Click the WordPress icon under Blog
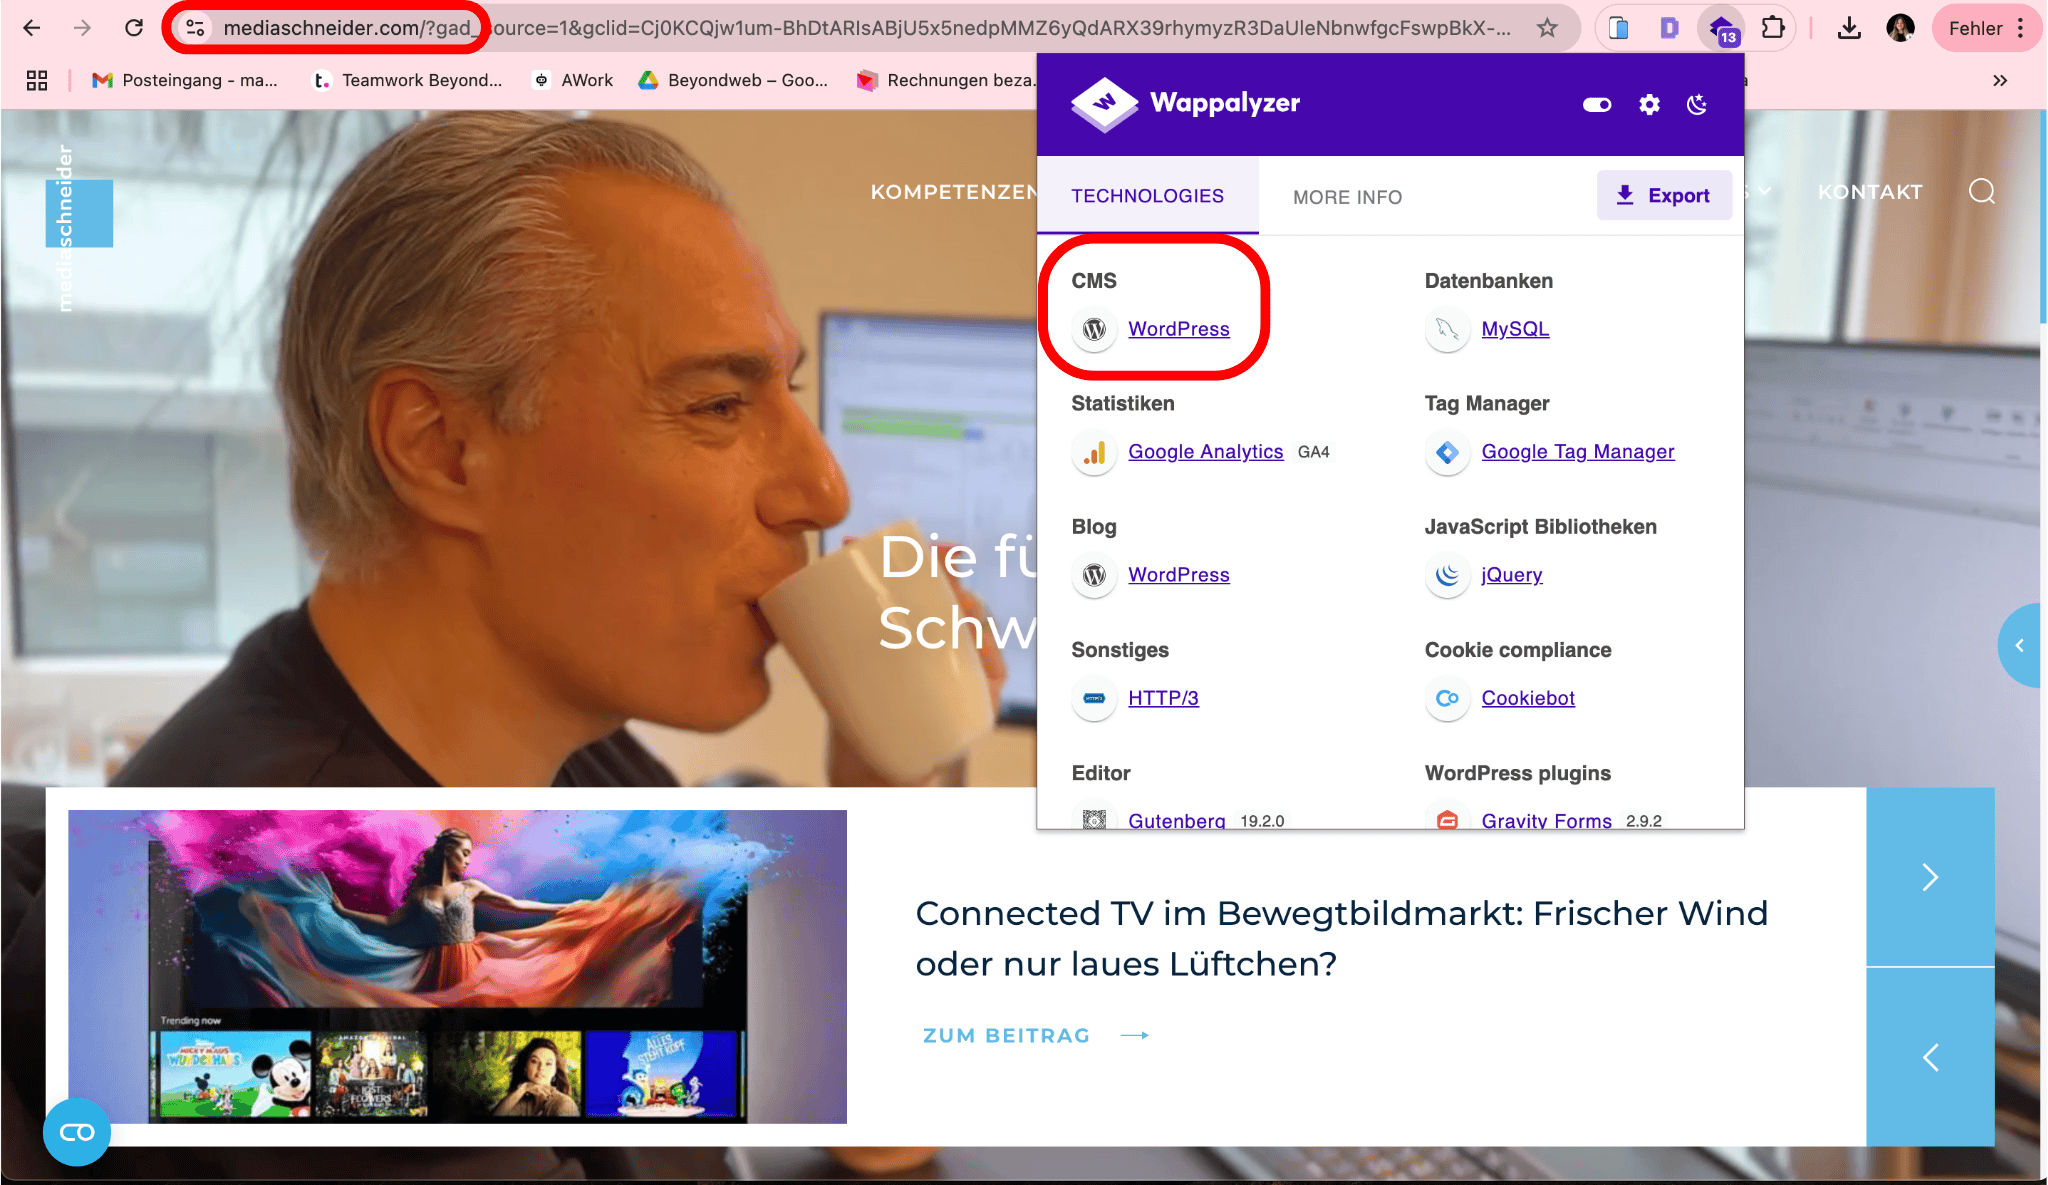Screen dimensions: 2048x1185 coord(1094,575)
